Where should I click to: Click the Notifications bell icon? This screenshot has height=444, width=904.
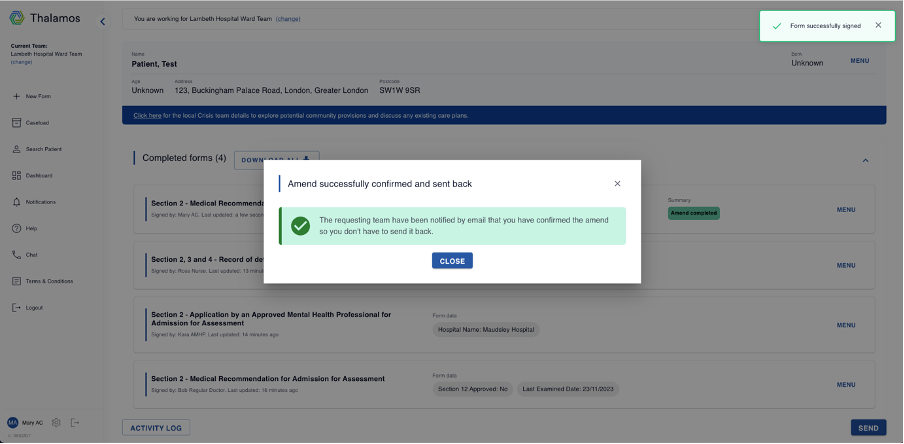click(16, 202)
